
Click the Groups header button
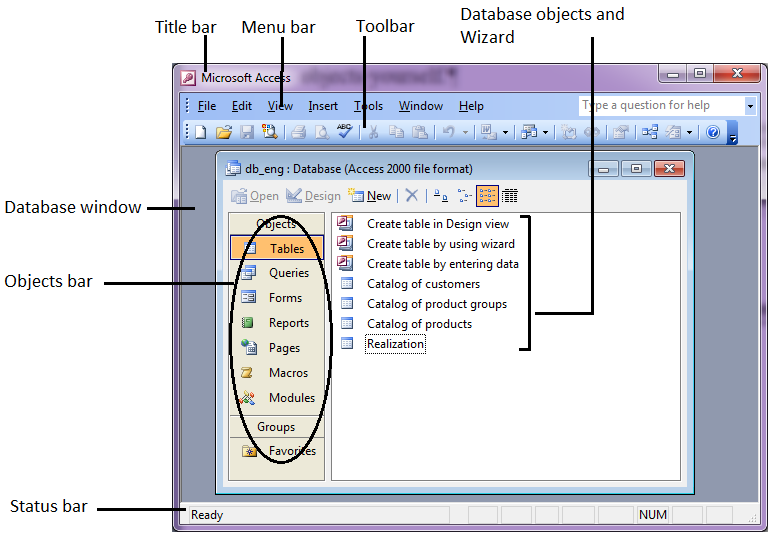click(276, 427)
